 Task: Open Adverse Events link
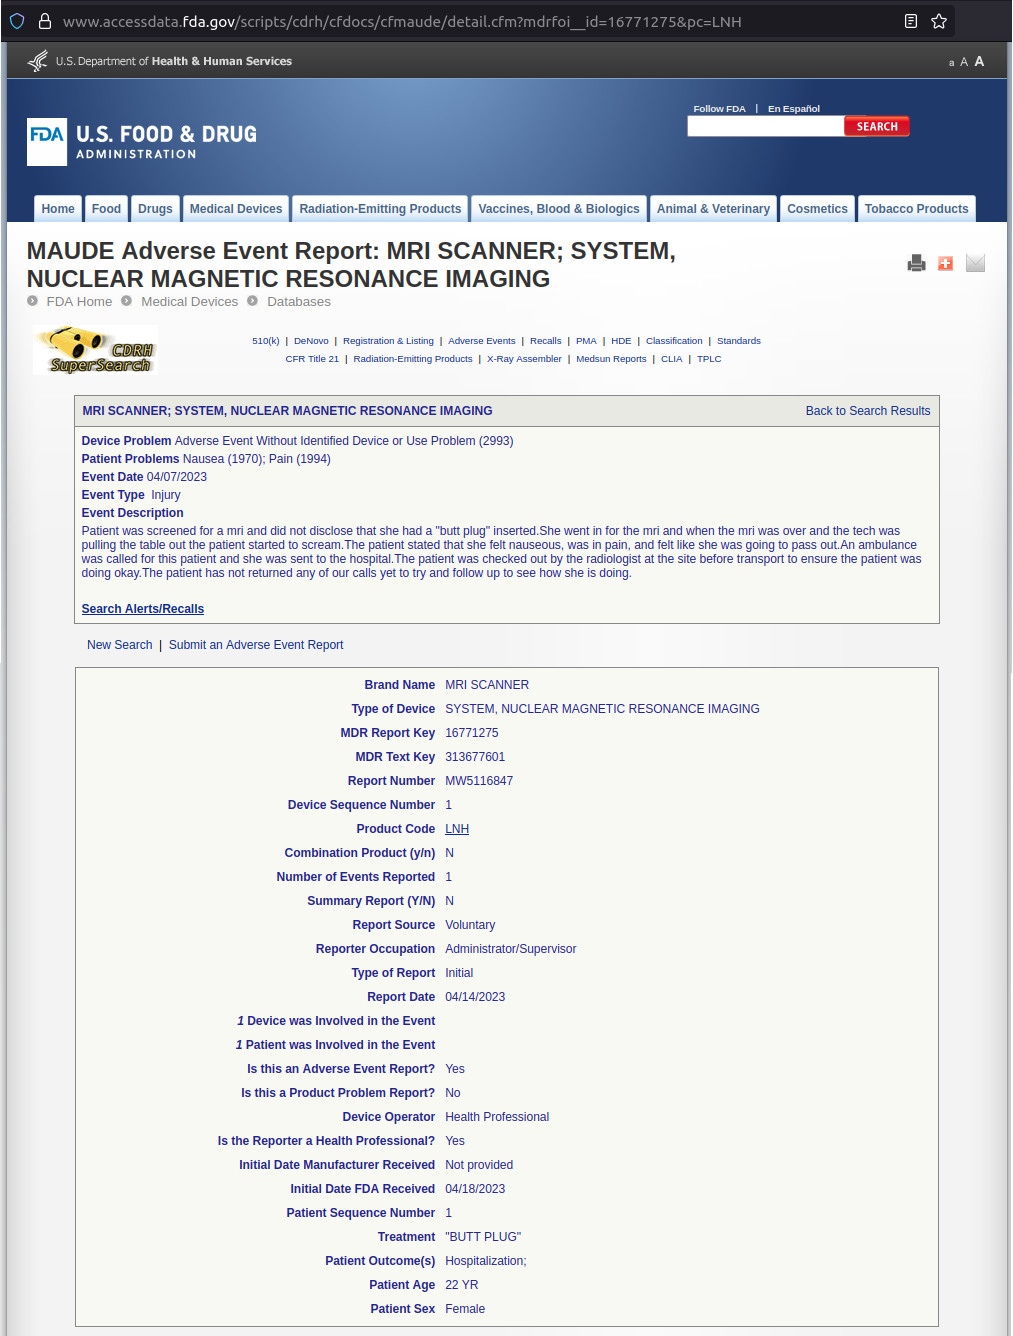pos(482,341)
